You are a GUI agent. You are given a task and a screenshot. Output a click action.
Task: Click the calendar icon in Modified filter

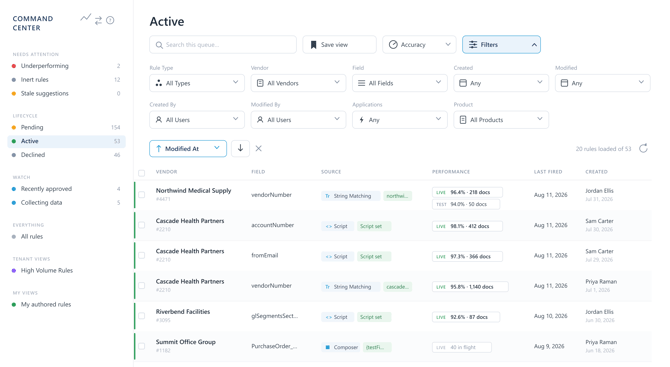tap(564, 83)
